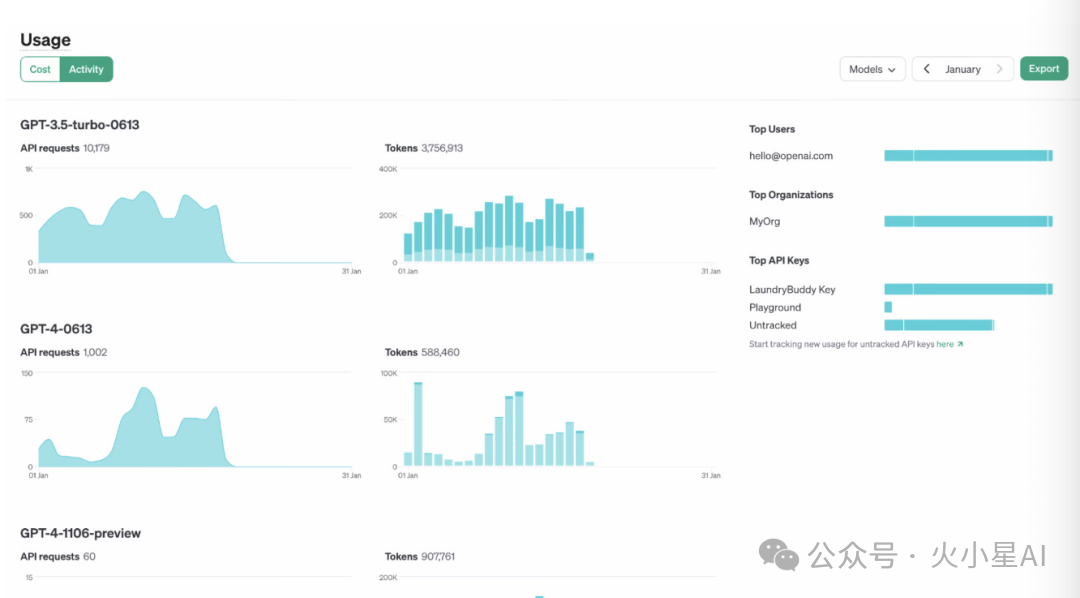Open the 'here' untracked API keys link
This screenshot has height=598, width=1080.
click(945, 344)
